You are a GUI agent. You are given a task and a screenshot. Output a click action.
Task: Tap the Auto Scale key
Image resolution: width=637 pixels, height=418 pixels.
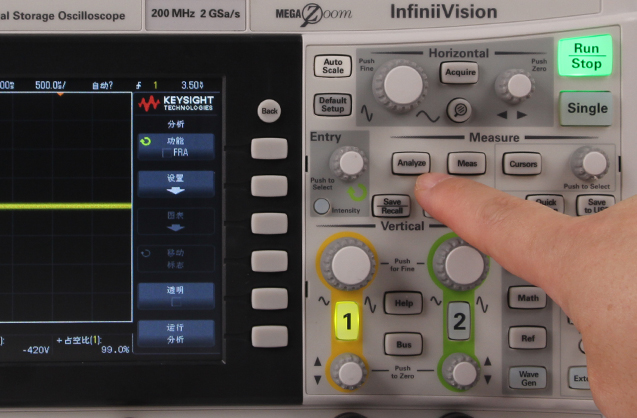333,66
